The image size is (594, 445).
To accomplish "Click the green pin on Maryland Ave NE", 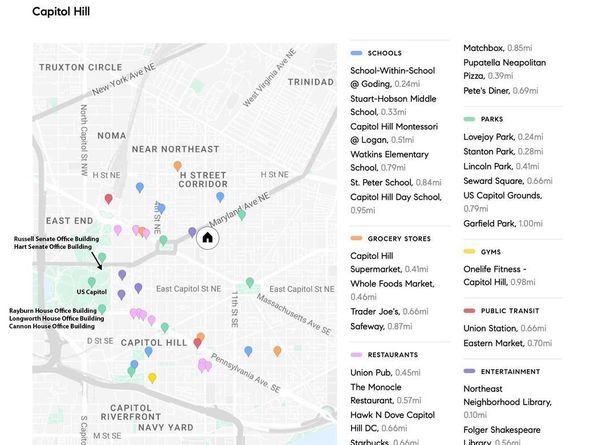I will 241,215.
